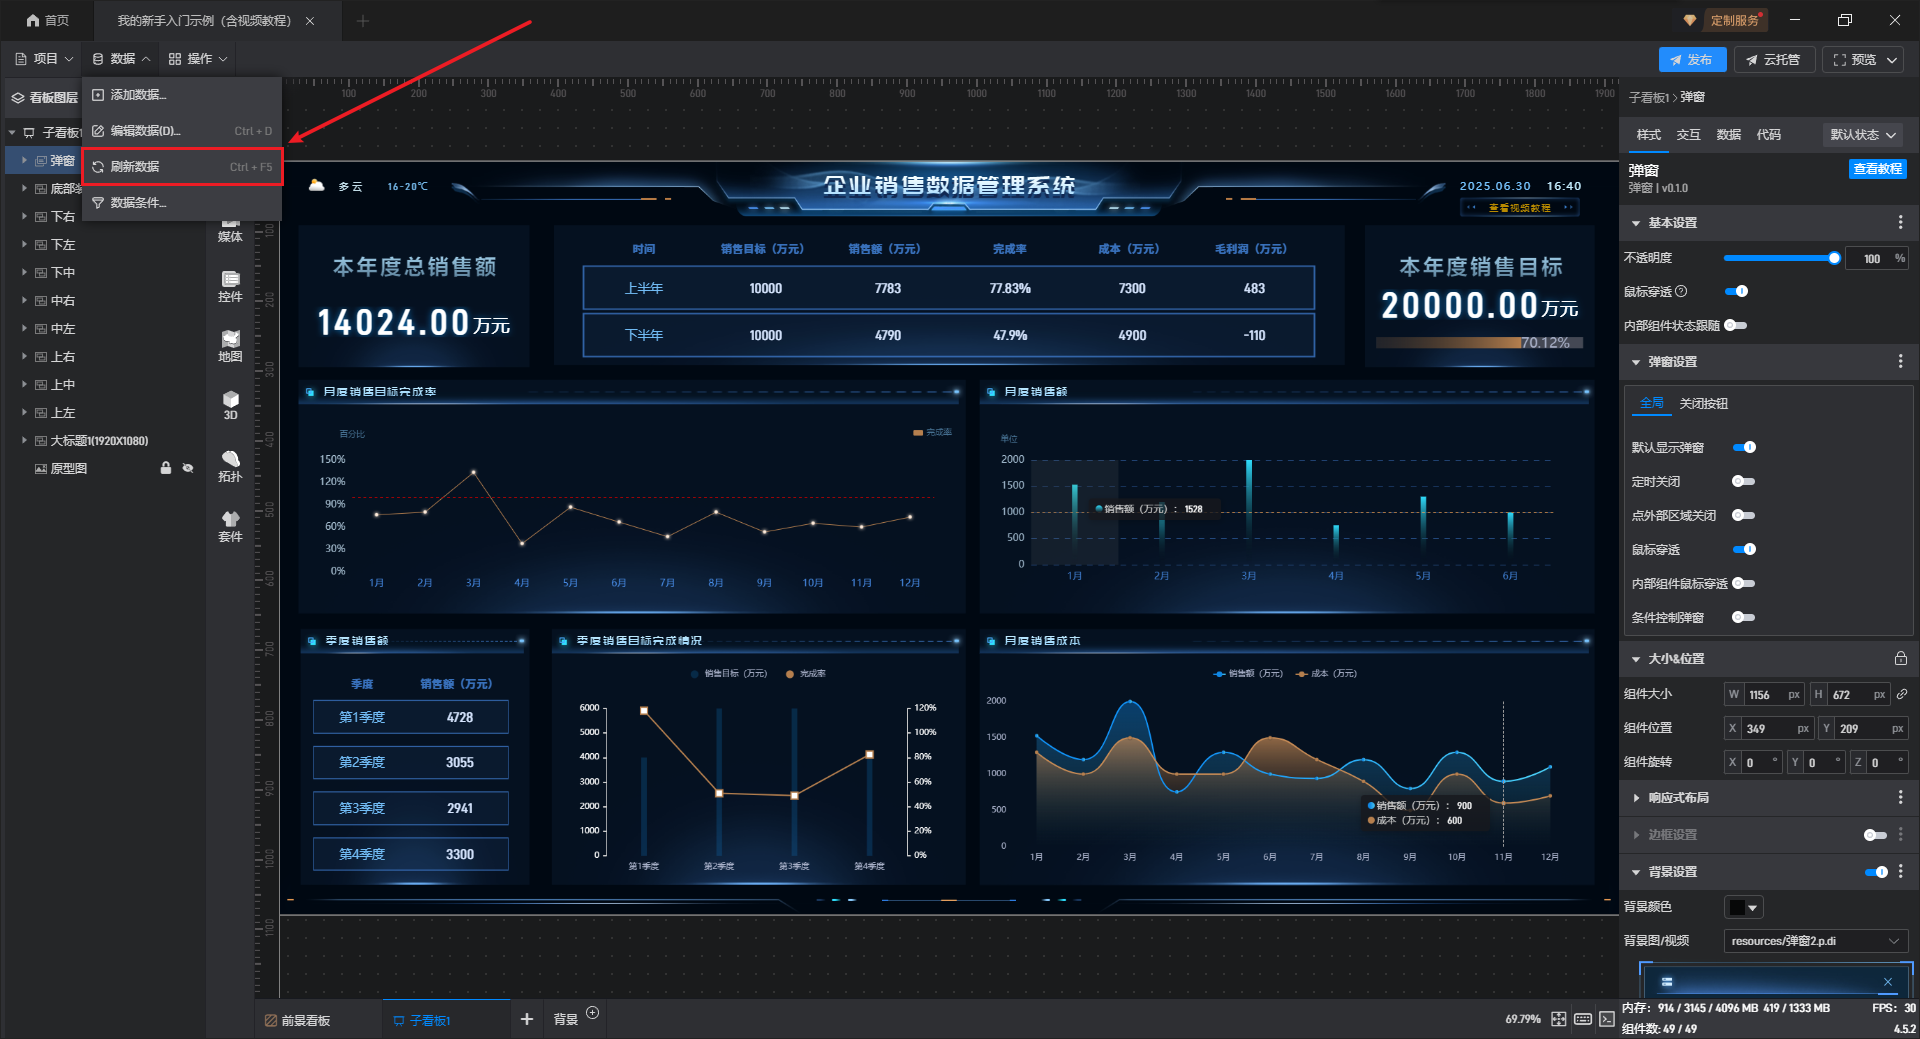Open the more options of 背景设置
The width and height of the screenshot is (1920, 1039).
(x=1901, y=872)
